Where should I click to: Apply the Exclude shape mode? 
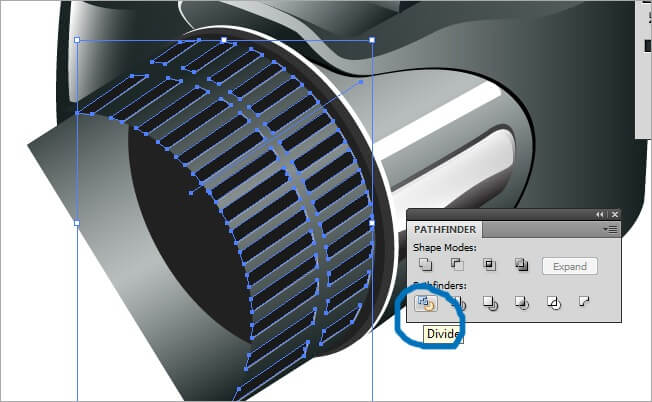[520, 265]
